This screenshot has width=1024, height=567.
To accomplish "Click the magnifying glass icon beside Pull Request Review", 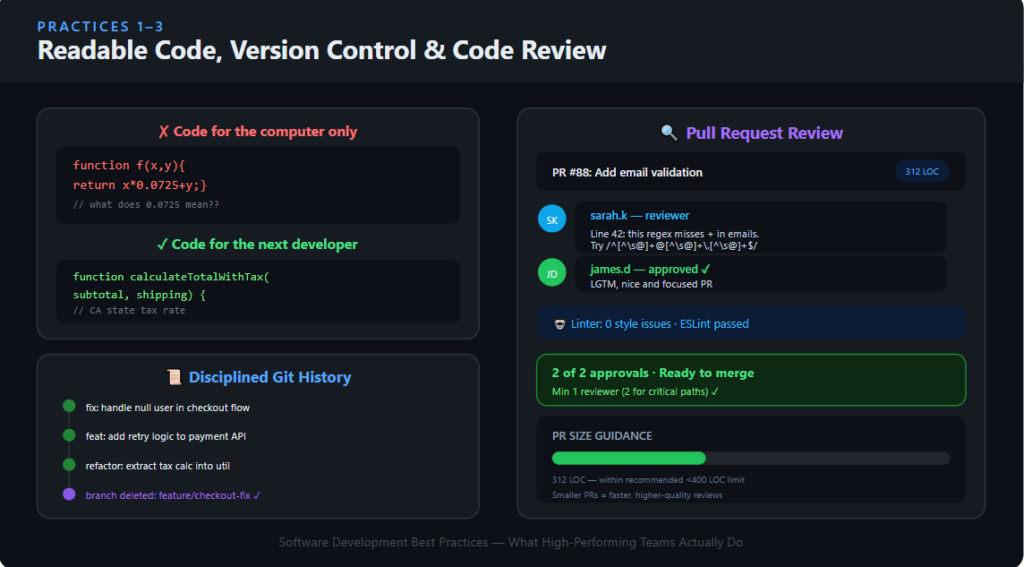I will coord(669,133).
